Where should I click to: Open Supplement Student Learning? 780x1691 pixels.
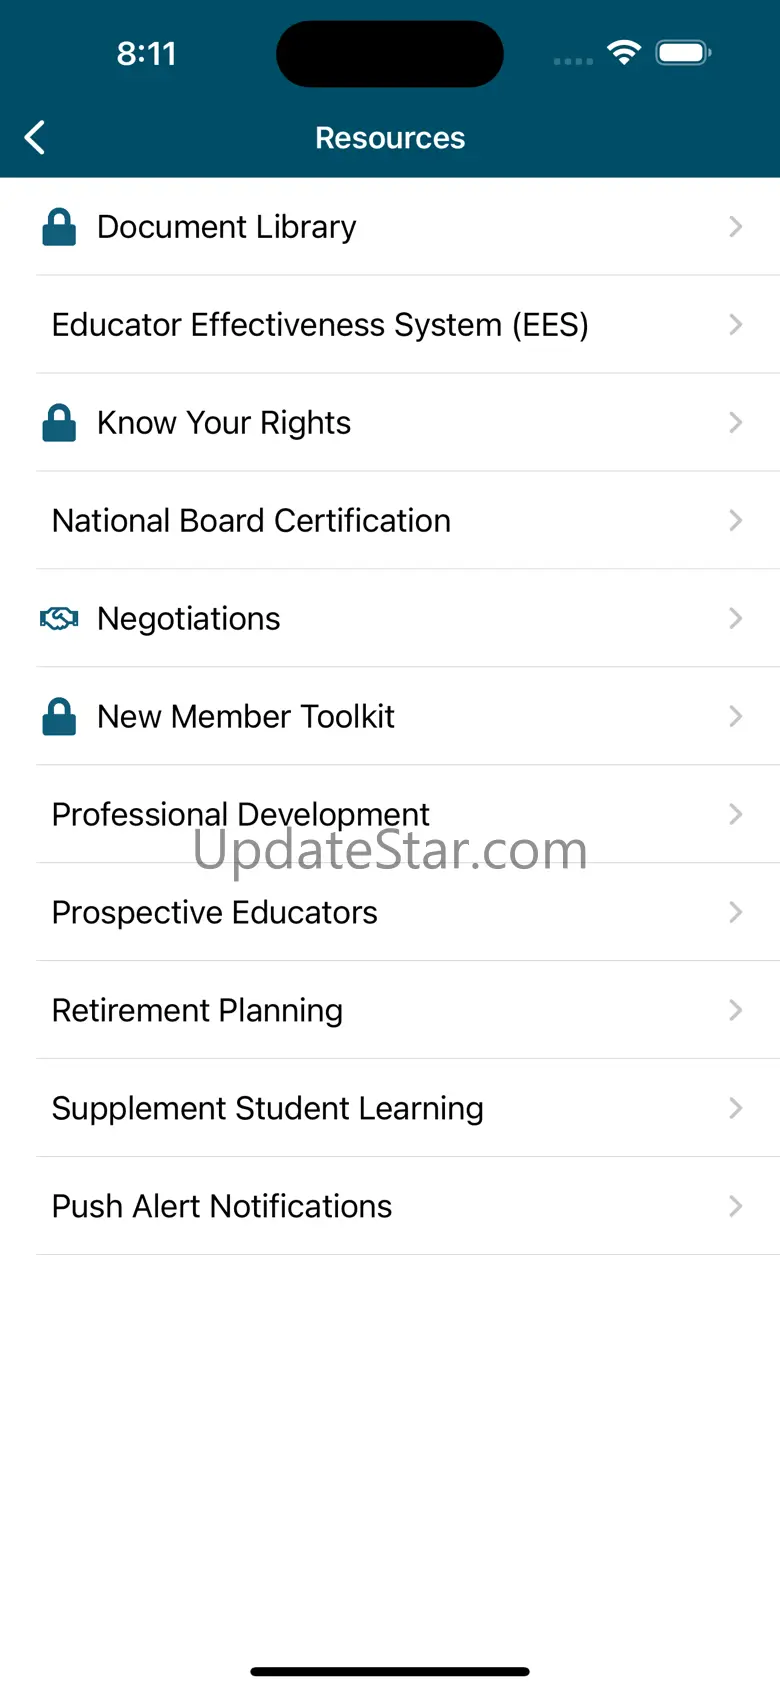[268, 1108]
